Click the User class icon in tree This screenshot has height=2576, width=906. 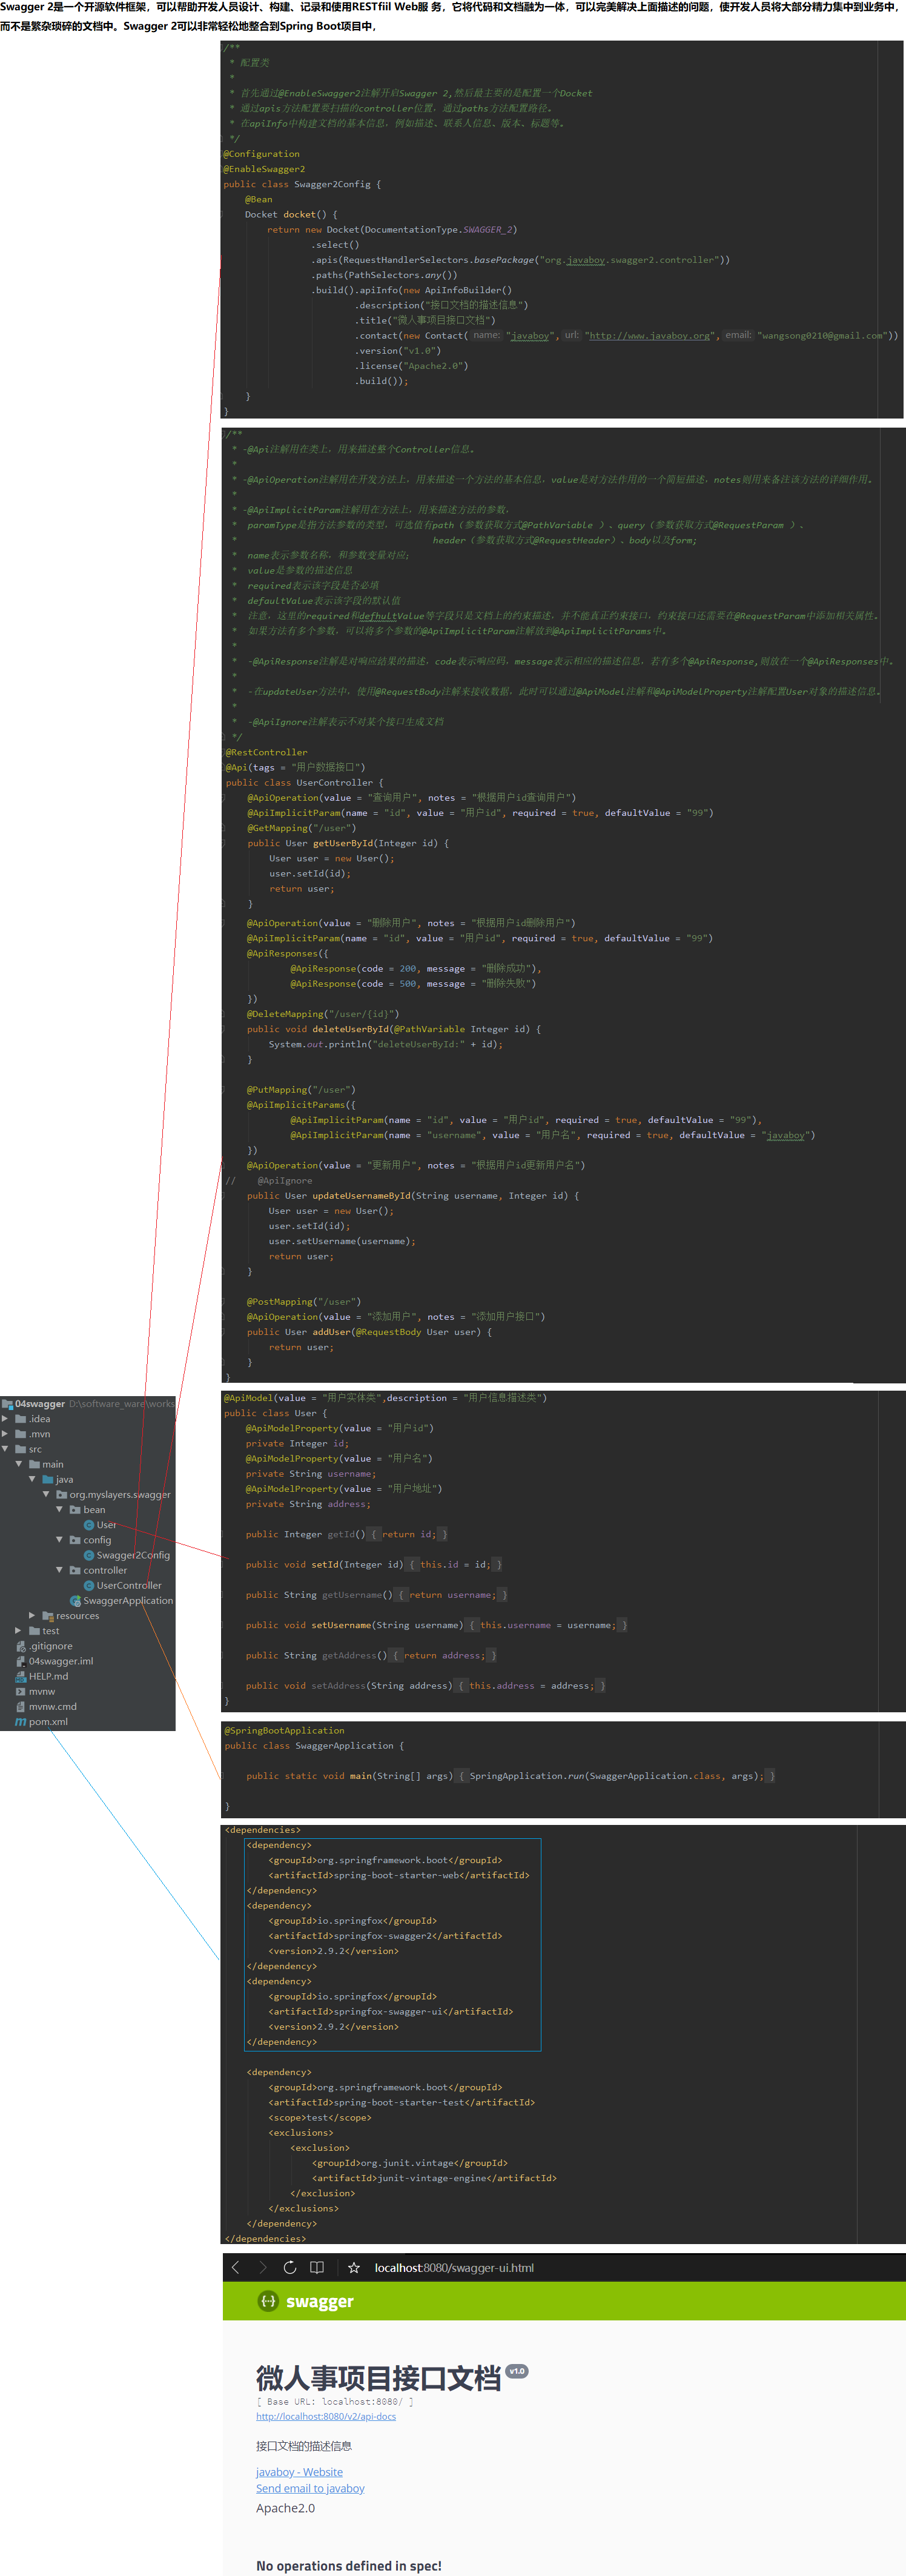tap(89, 1525)
